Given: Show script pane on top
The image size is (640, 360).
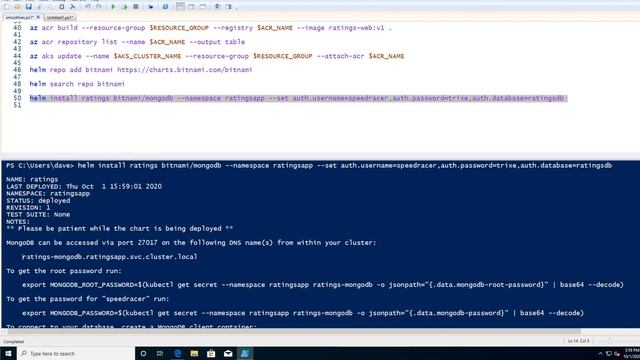Looking at the screenshot, I should coord(180,7).
